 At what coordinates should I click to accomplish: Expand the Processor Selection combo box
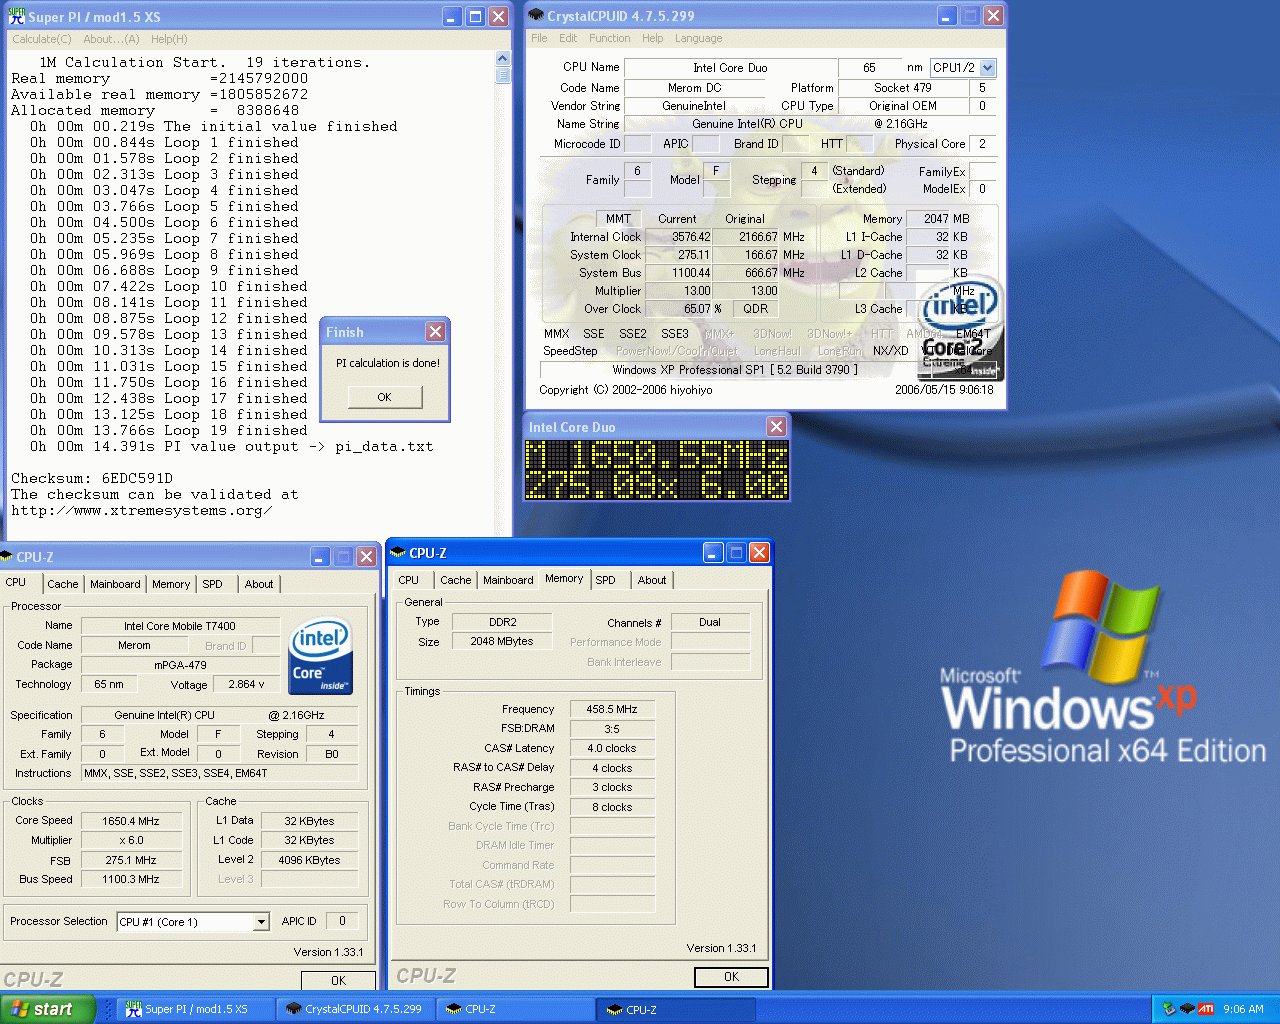tap(261, 922)
